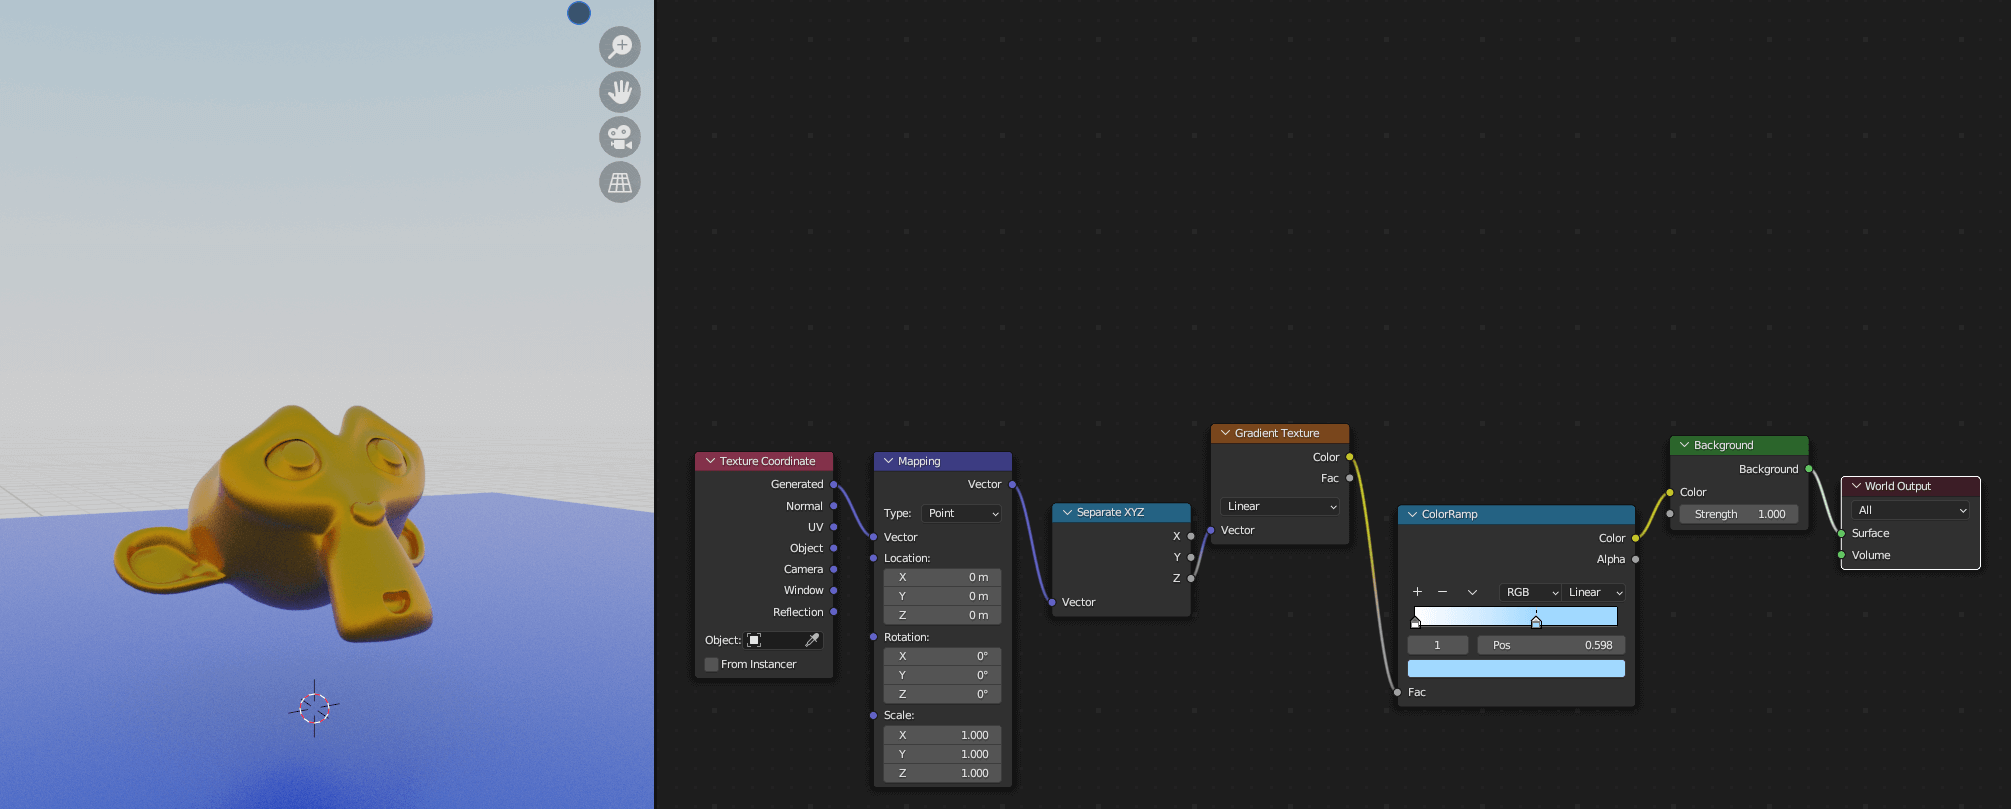2011x809 pixels.
Task: Click Gradient Texture Fac output socket
Action: [x=1350, y=478]
